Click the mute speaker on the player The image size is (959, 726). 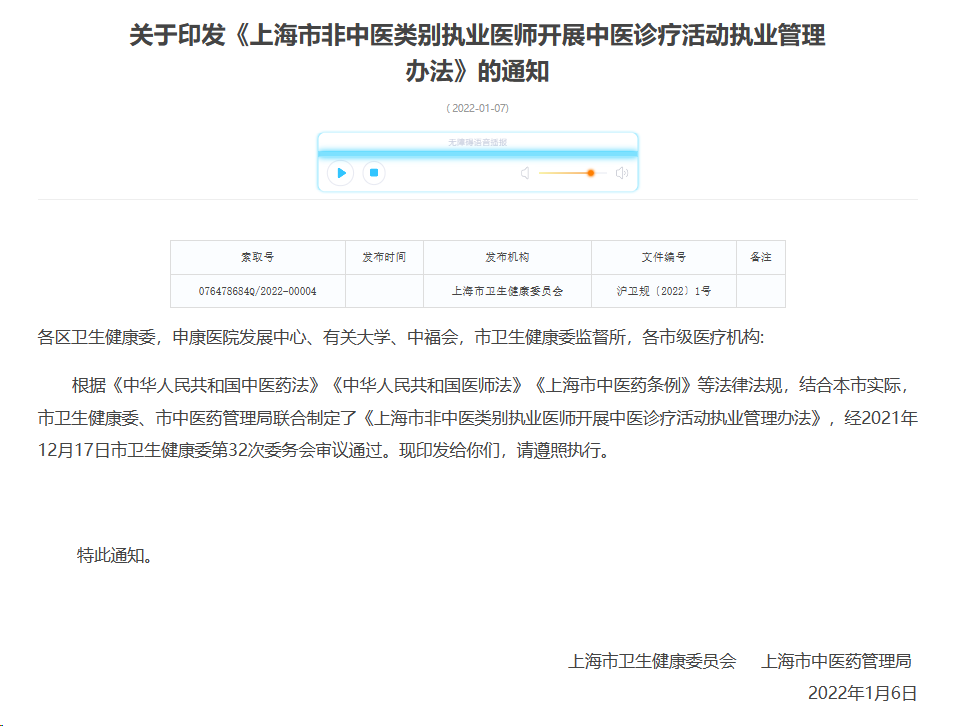[524, 172]
